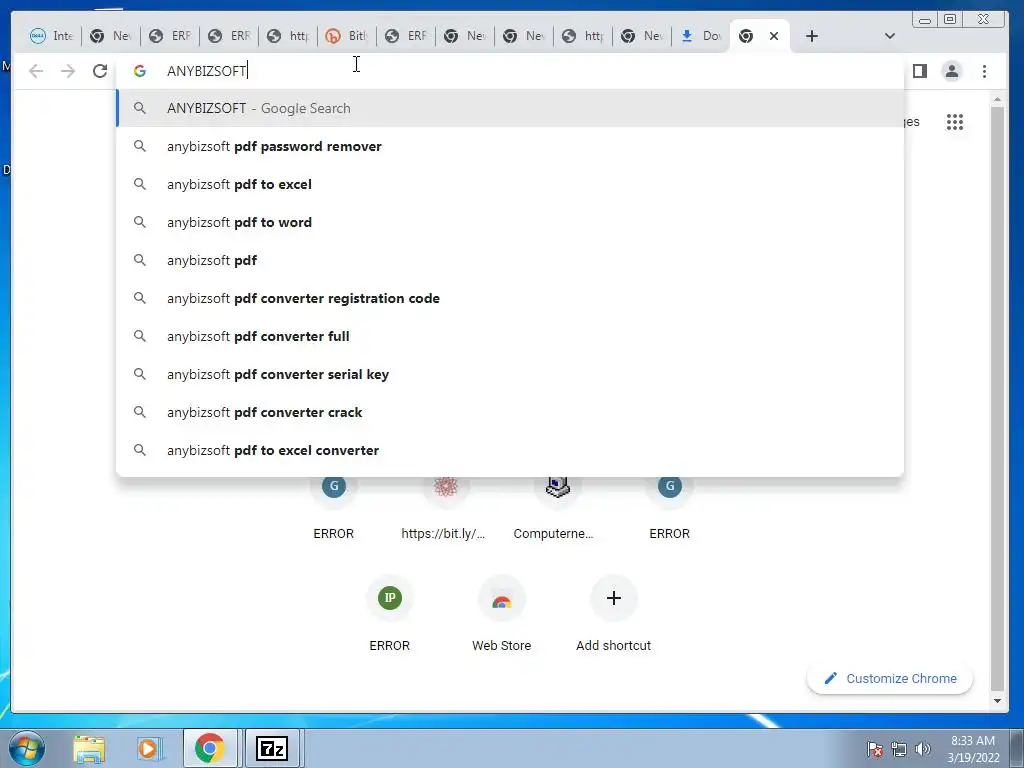Toggle the Chrome side panel
1024x768 pixels.
(x=920, y=71)
